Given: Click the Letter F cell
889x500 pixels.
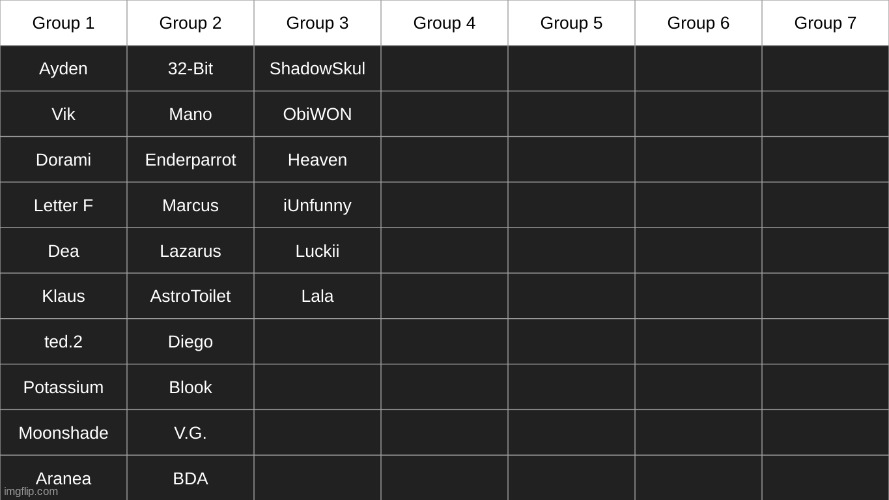Looking at the screenshot, I should pyautogui.click(x=63, y=206).
